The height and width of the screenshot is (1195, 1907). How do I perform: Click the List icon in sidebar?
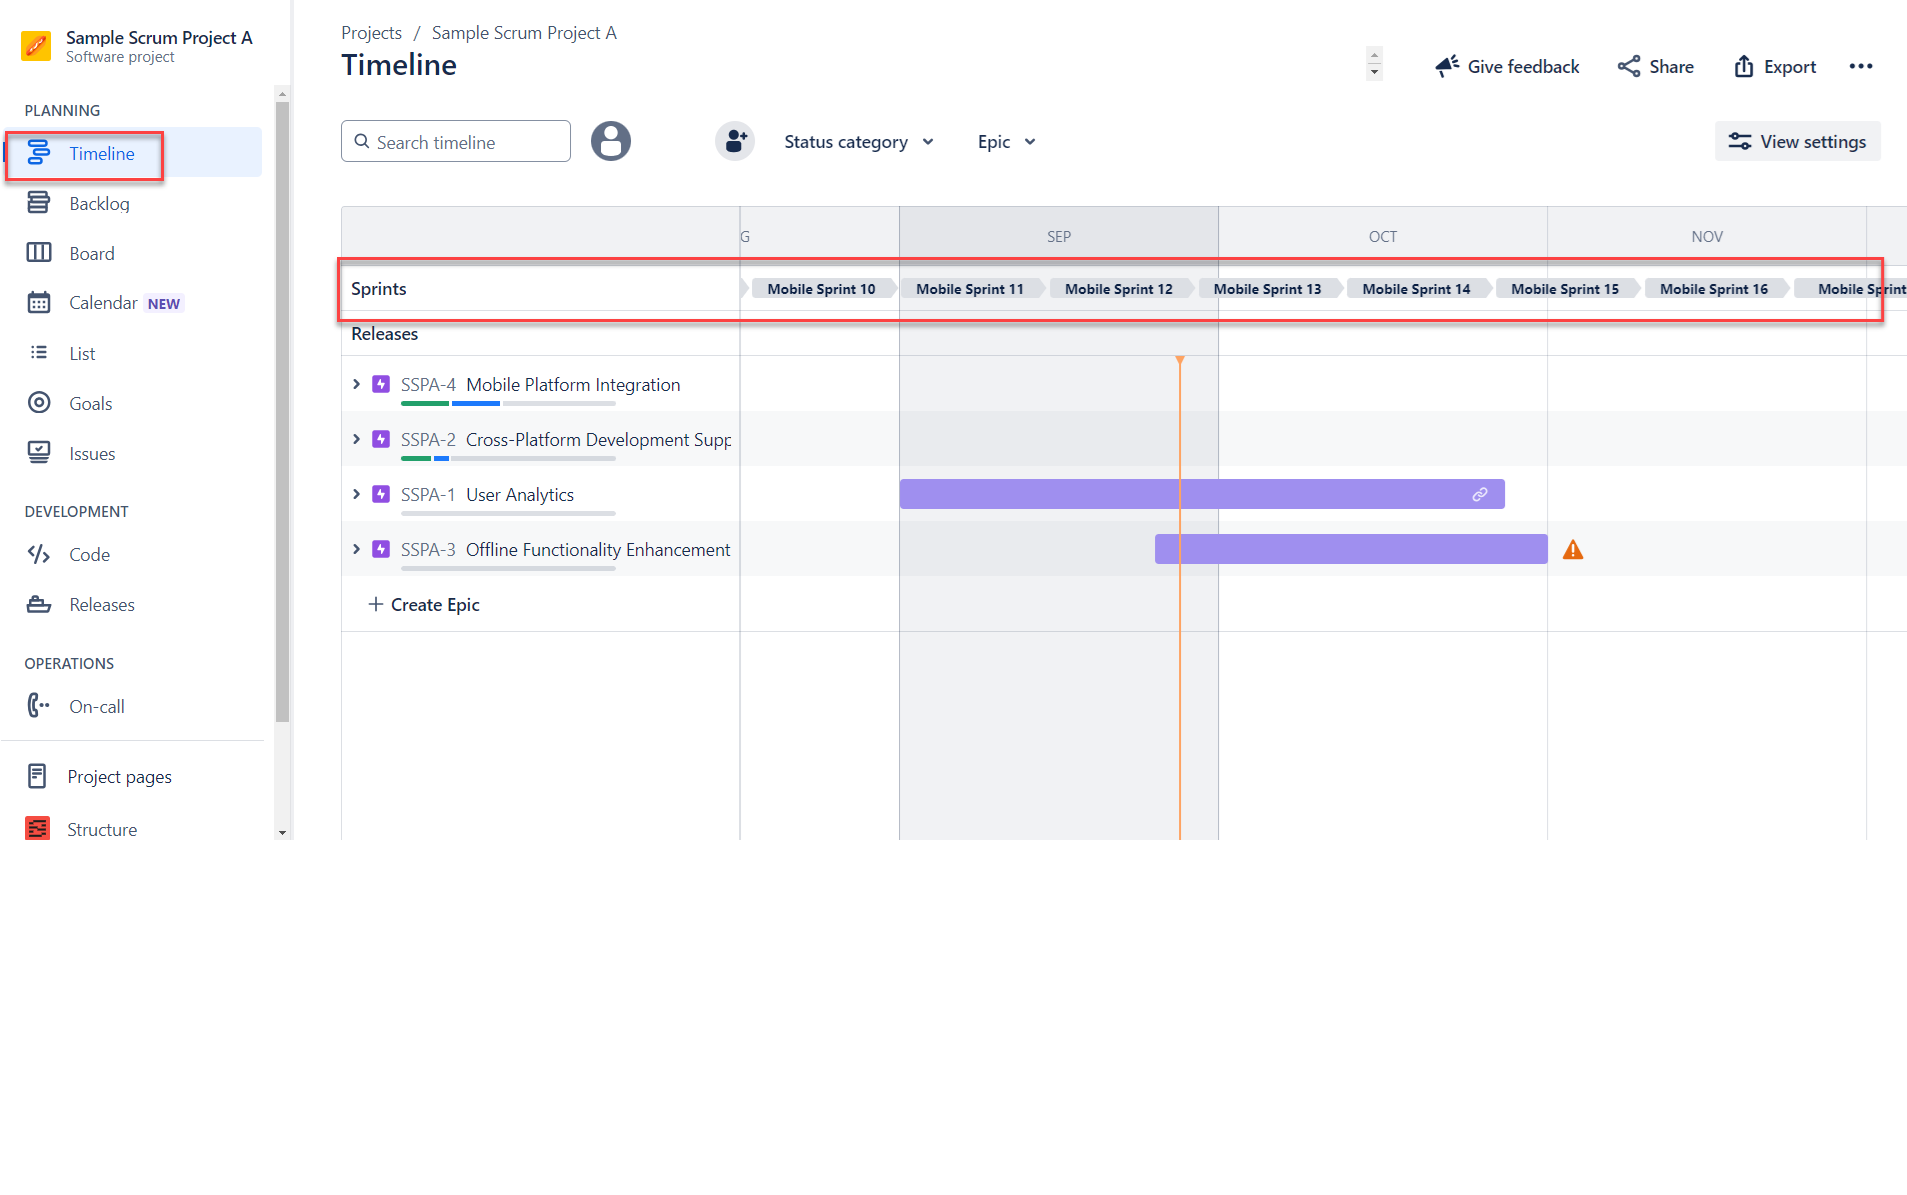point(39,353)
